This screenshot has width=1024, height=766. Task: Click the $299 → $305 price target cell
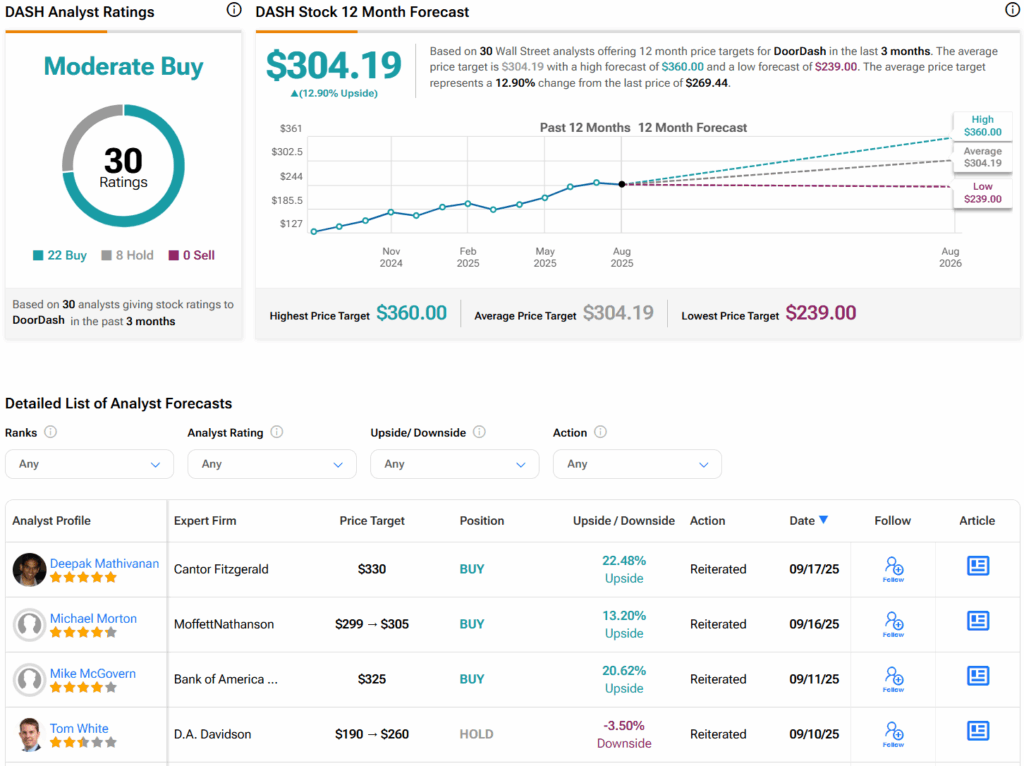point(372,624)
